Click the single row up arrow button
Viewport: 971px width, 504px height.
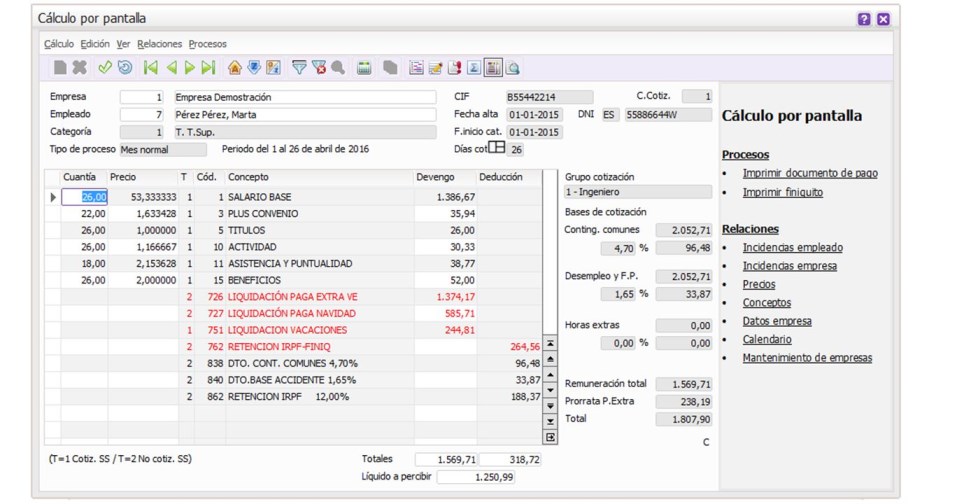point(550,375)
